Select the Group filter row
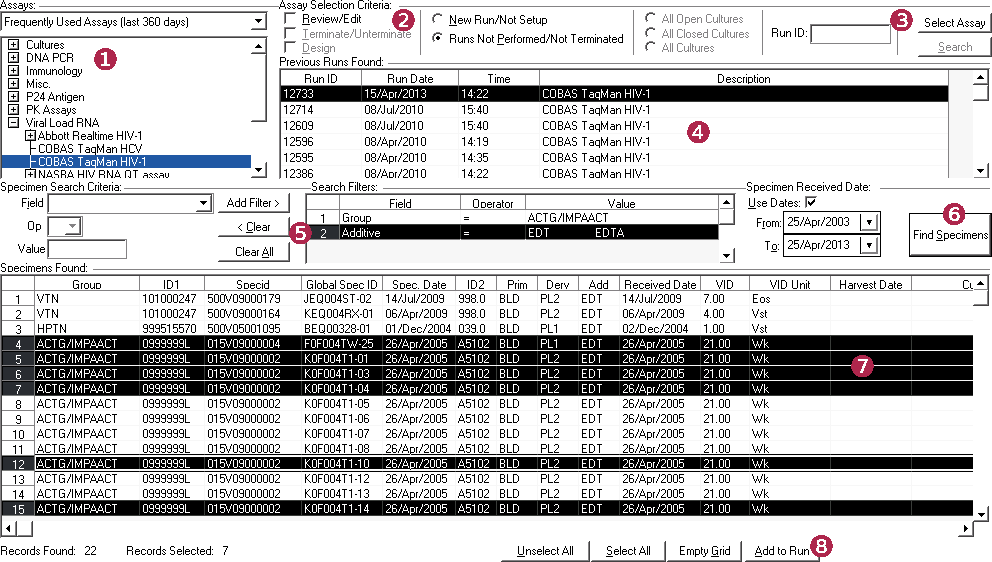 [512, 218]
